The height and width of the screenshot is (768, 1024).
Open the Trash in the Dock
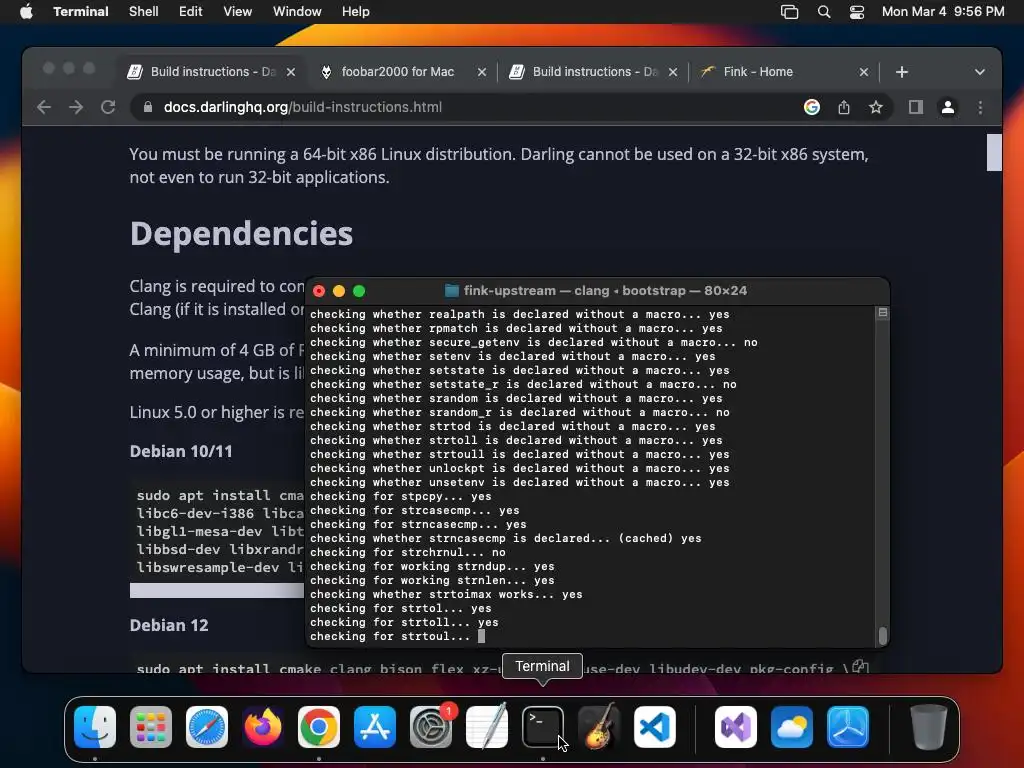[x=928, y=726]
